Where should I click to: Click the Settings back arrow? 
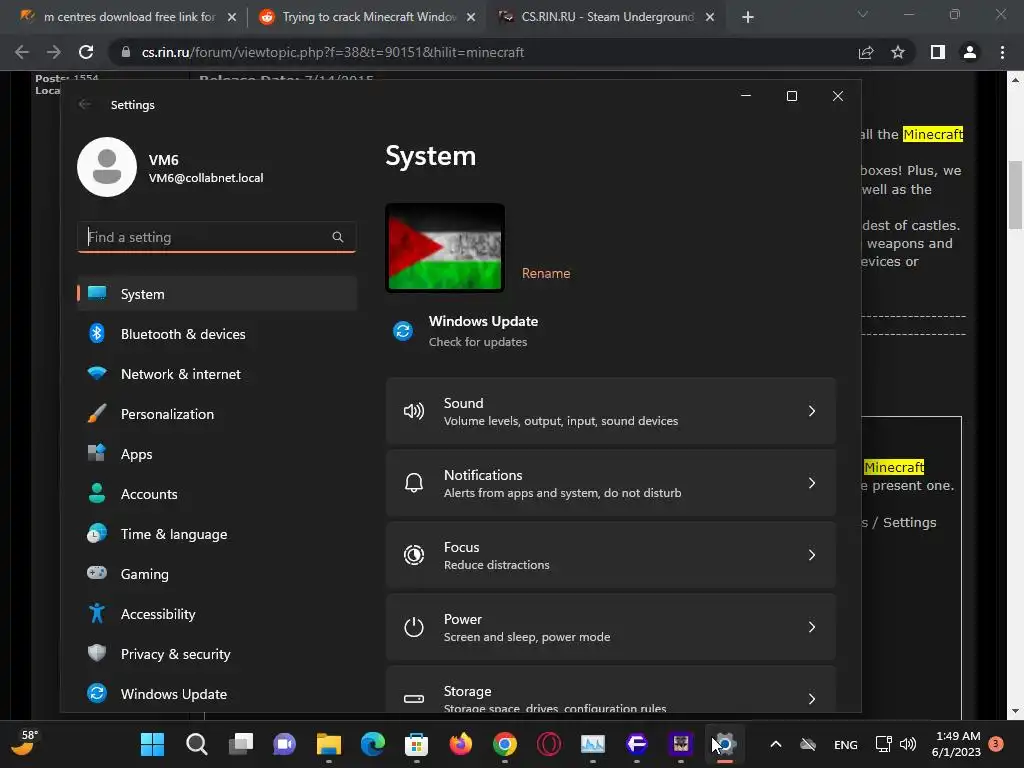click(85, 104)
